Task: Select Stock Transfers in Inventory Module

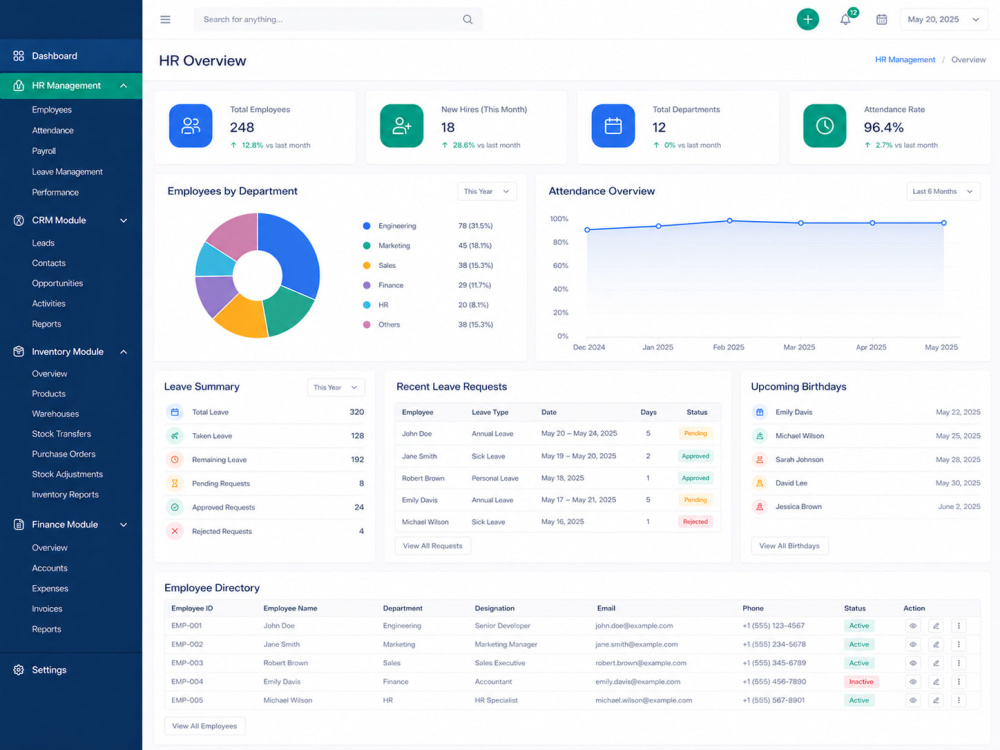Action: coord(61,434)
